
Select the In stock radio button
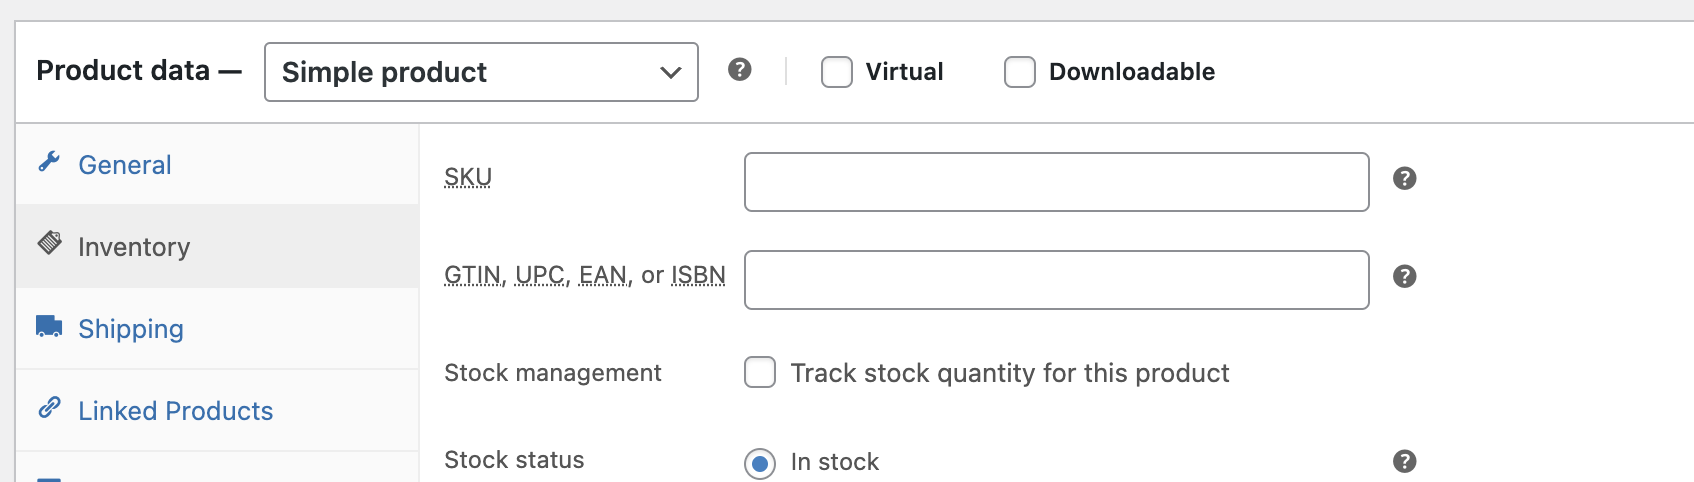pos(760,463)
